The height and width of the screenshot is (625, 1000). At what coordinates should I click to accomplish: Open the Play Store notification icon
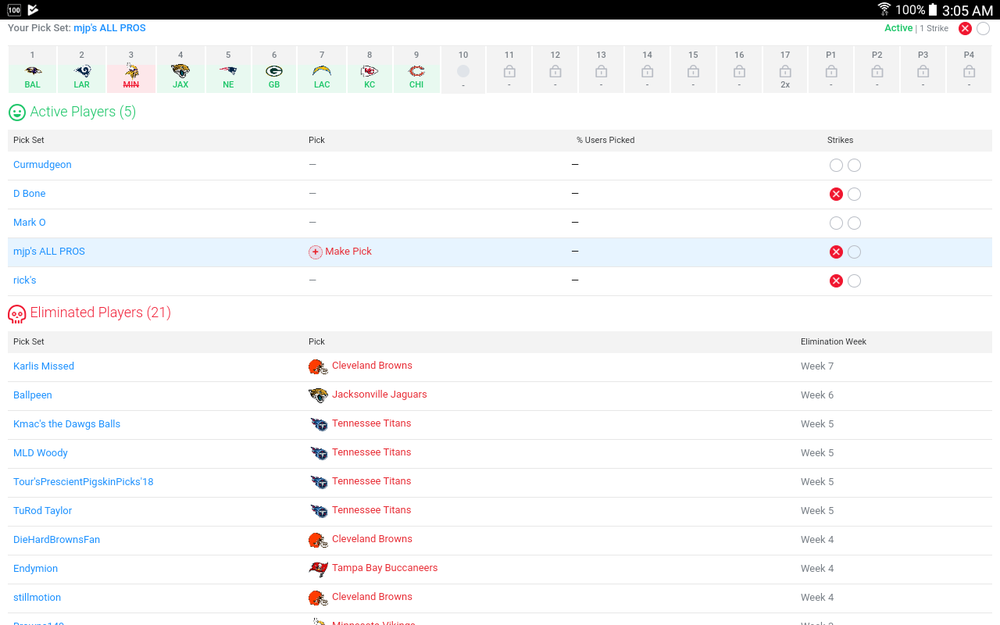[33, 10]
